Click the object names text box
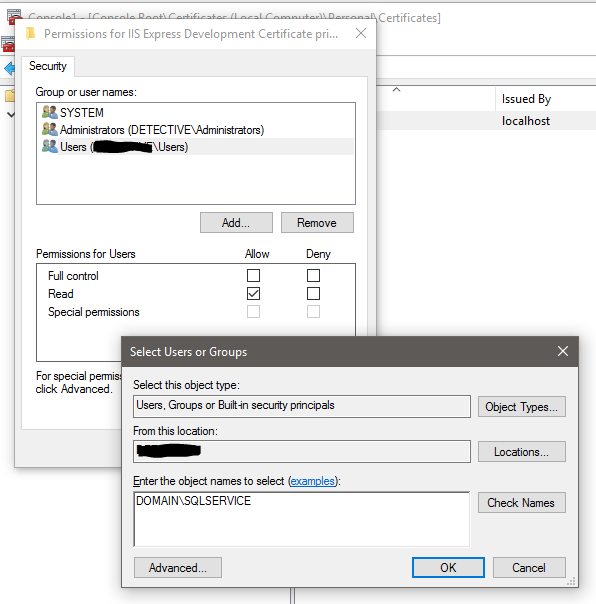Viewport: 596px width, 604px height. pyautogui.click(x=302, y=519)
